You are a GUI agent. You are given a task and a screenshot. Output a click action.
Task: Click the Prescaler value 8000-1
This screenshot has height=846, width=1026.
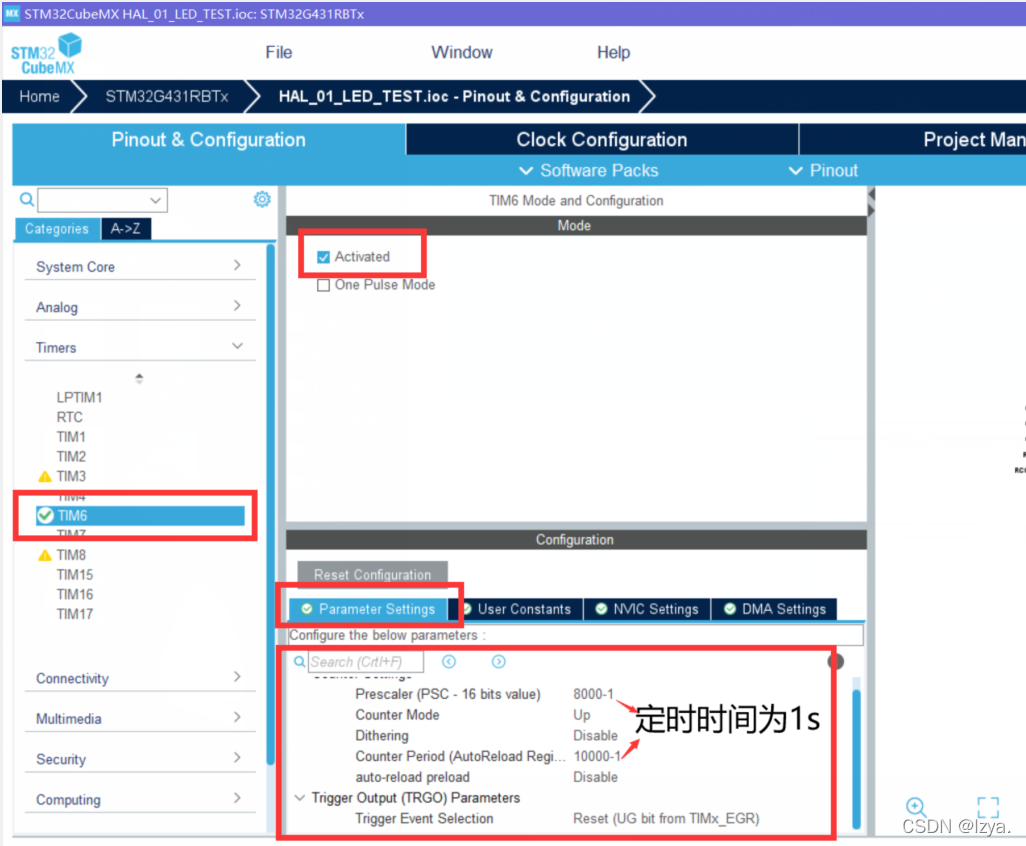click(593, 694)
